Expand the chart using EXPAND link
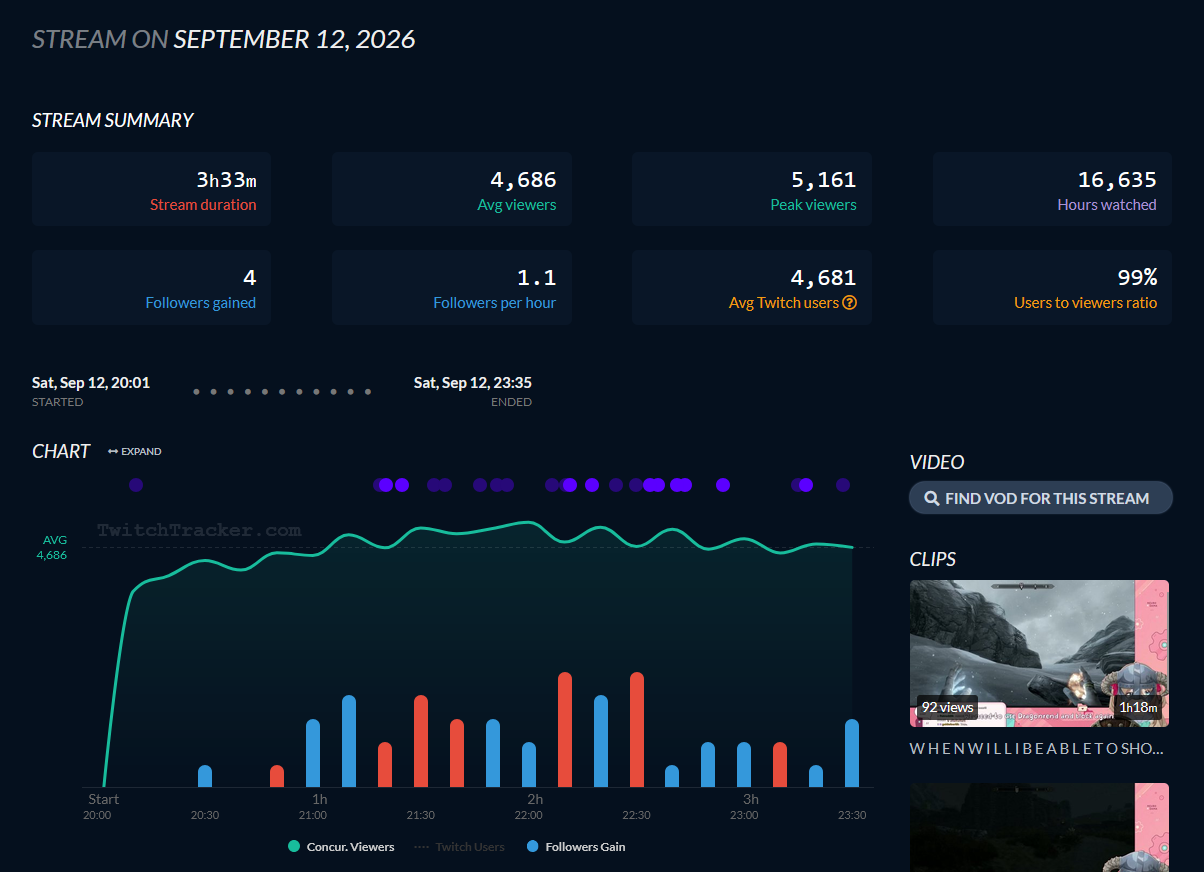The height and width of the screenshot is (872, 1204). pyautogui.click(x=141, y=452)
